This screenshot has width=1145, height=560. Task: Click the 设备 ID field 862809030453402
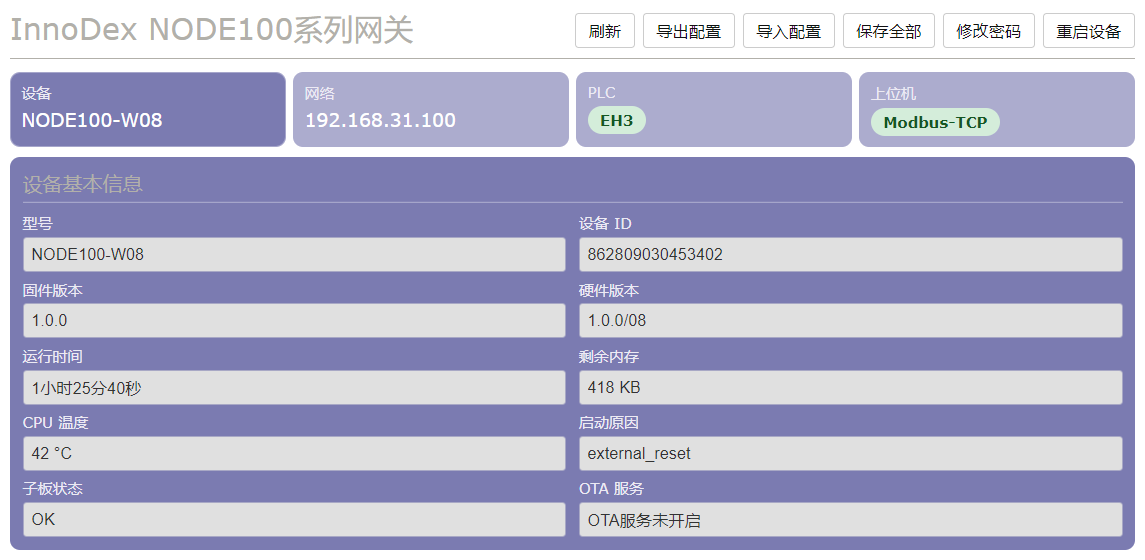click(x=851, y=254)
